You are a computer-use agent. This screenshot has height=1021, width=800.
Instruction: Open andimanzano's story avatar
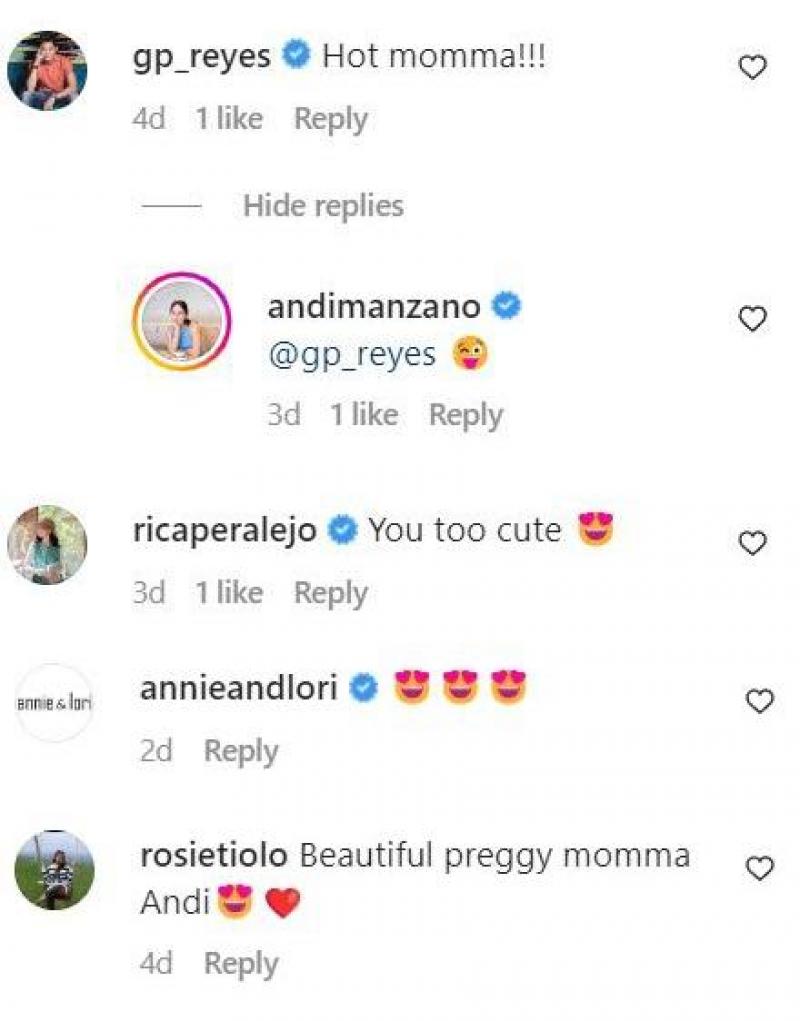tap(181, 320)
